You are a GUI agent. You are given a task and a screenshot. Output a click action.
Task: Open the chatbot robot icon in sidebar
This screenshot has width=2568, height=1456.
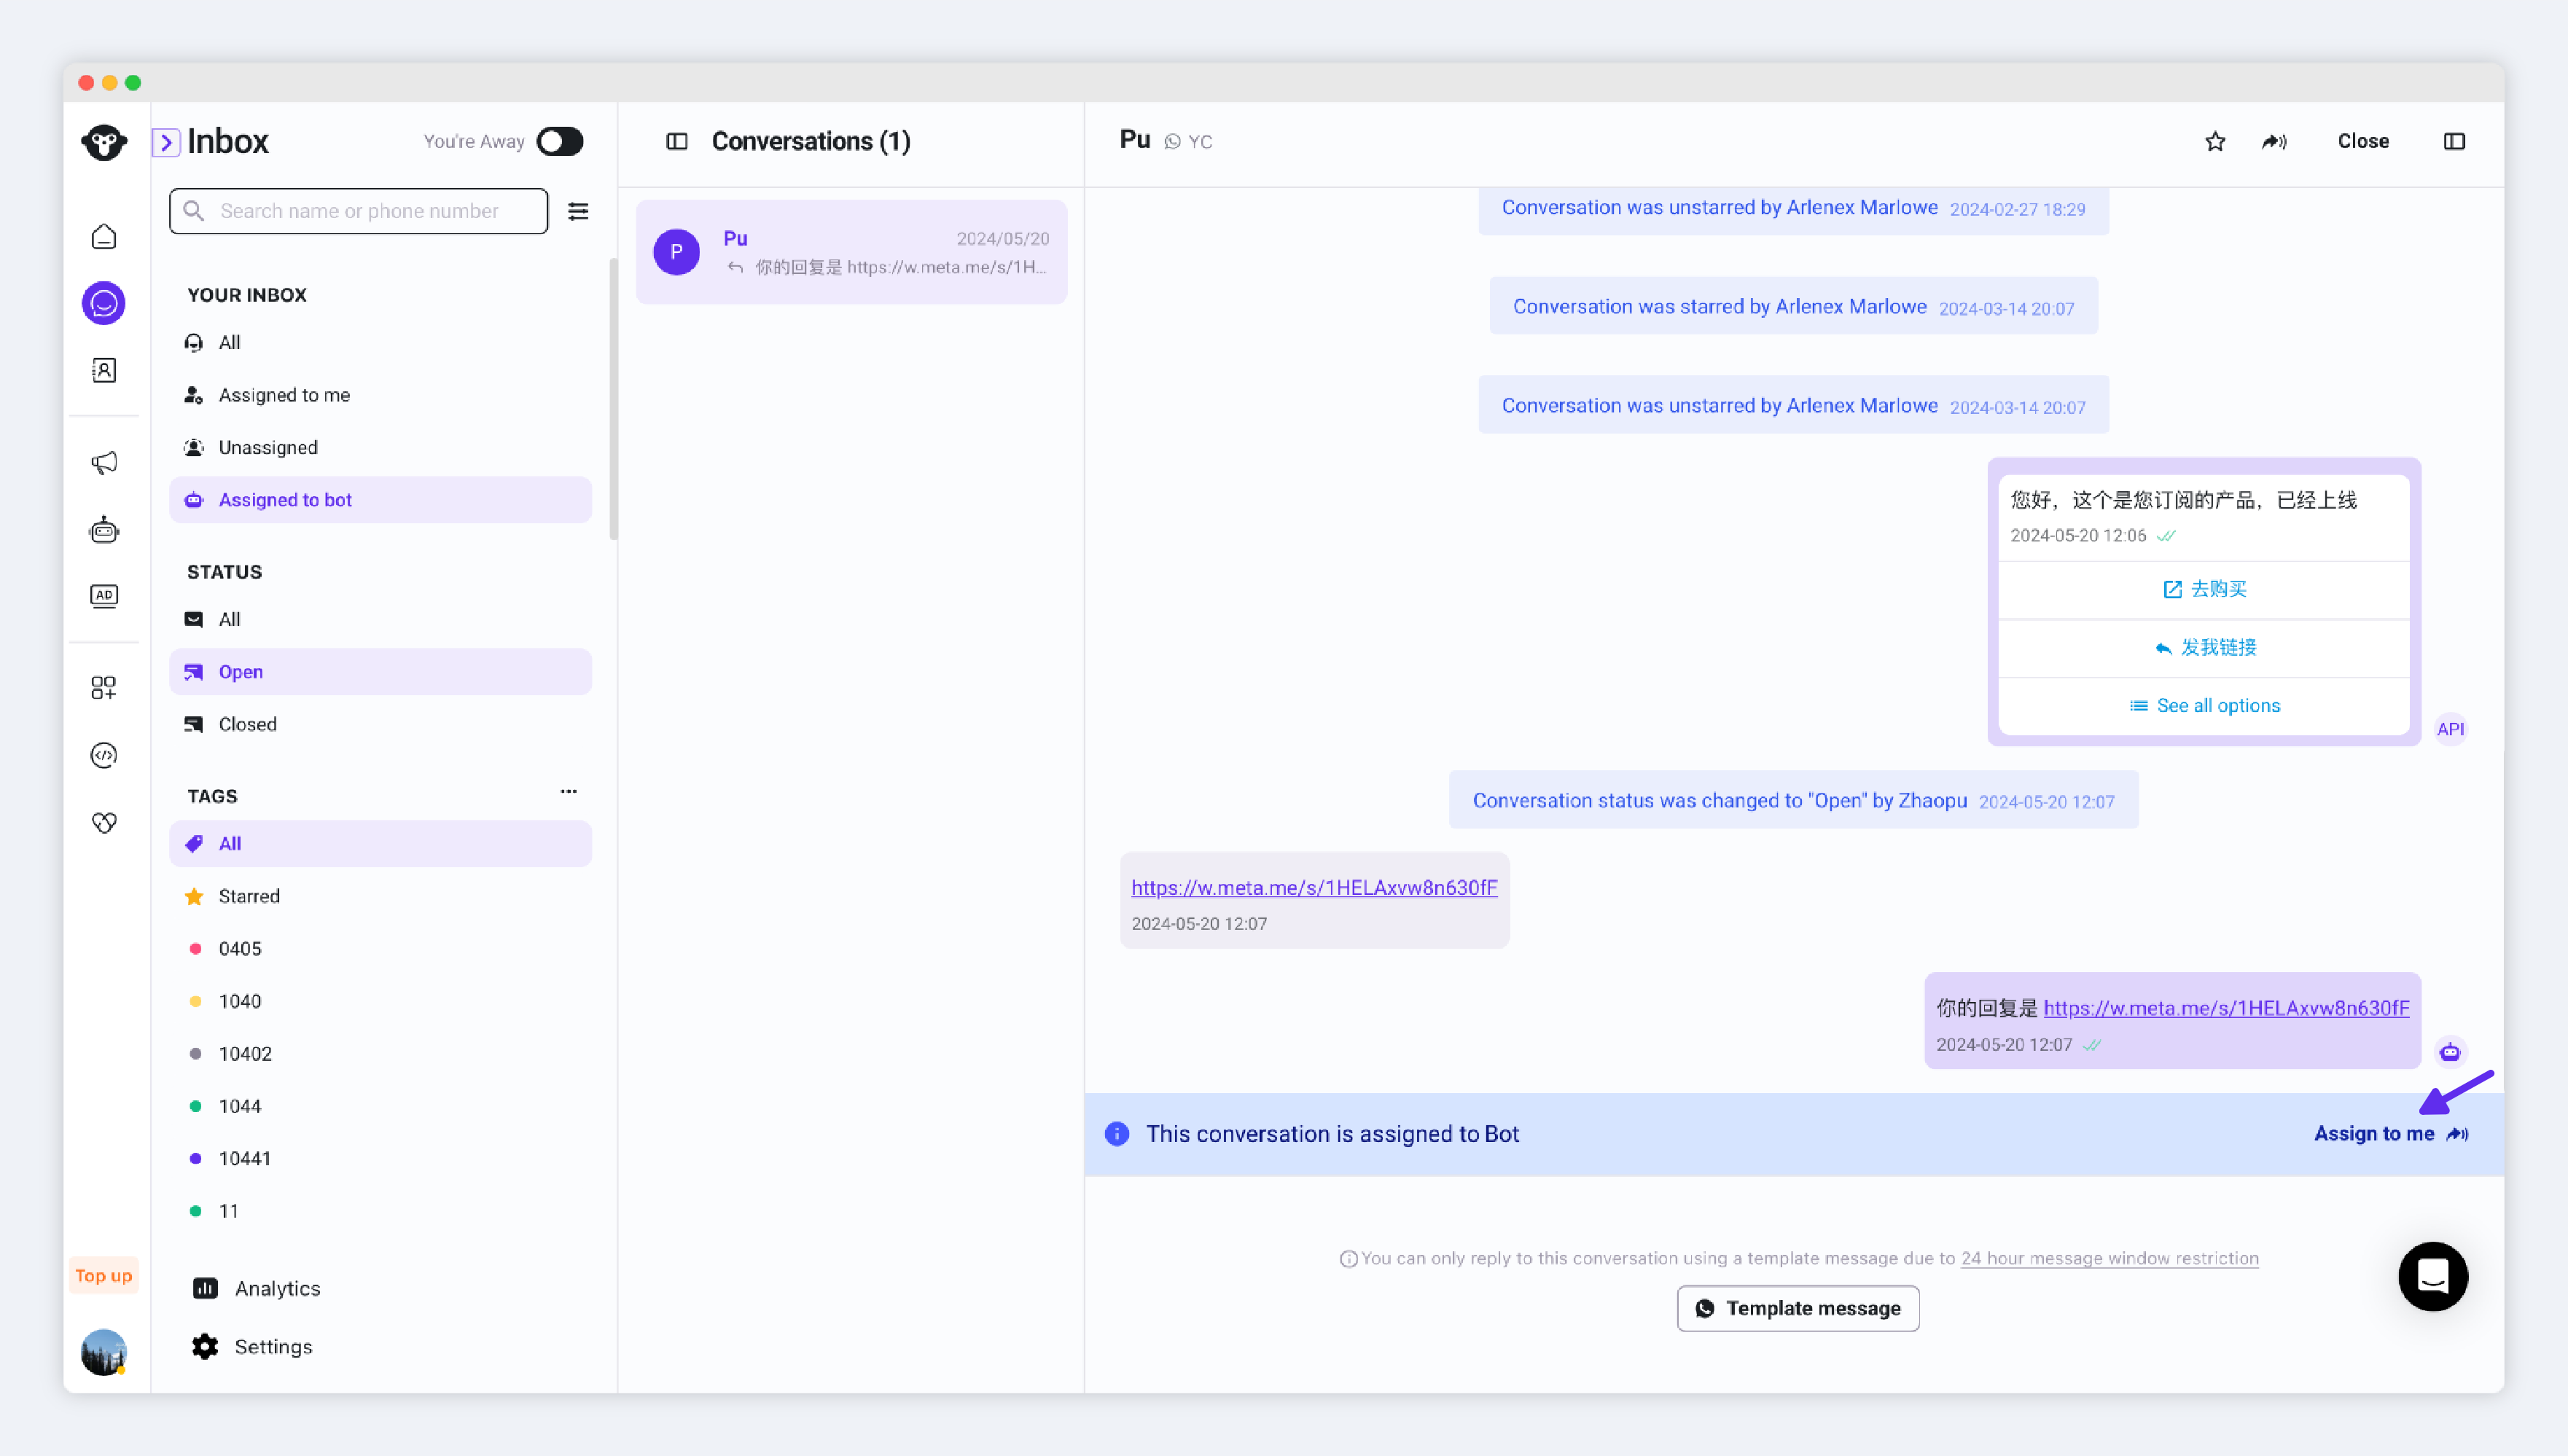point(104,529)
